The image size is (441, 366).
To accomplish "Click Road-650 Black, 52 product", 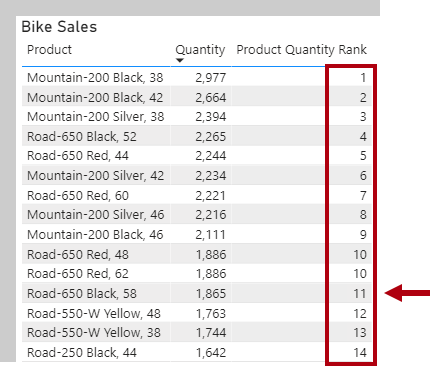I will (82, 137).
